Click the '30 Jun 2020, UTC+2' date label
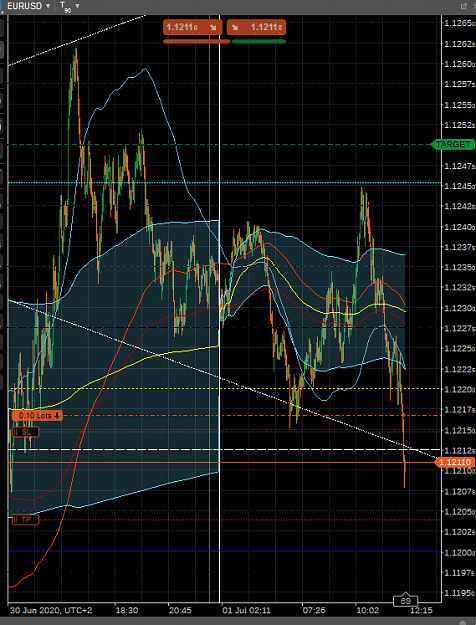 [51, 610]
